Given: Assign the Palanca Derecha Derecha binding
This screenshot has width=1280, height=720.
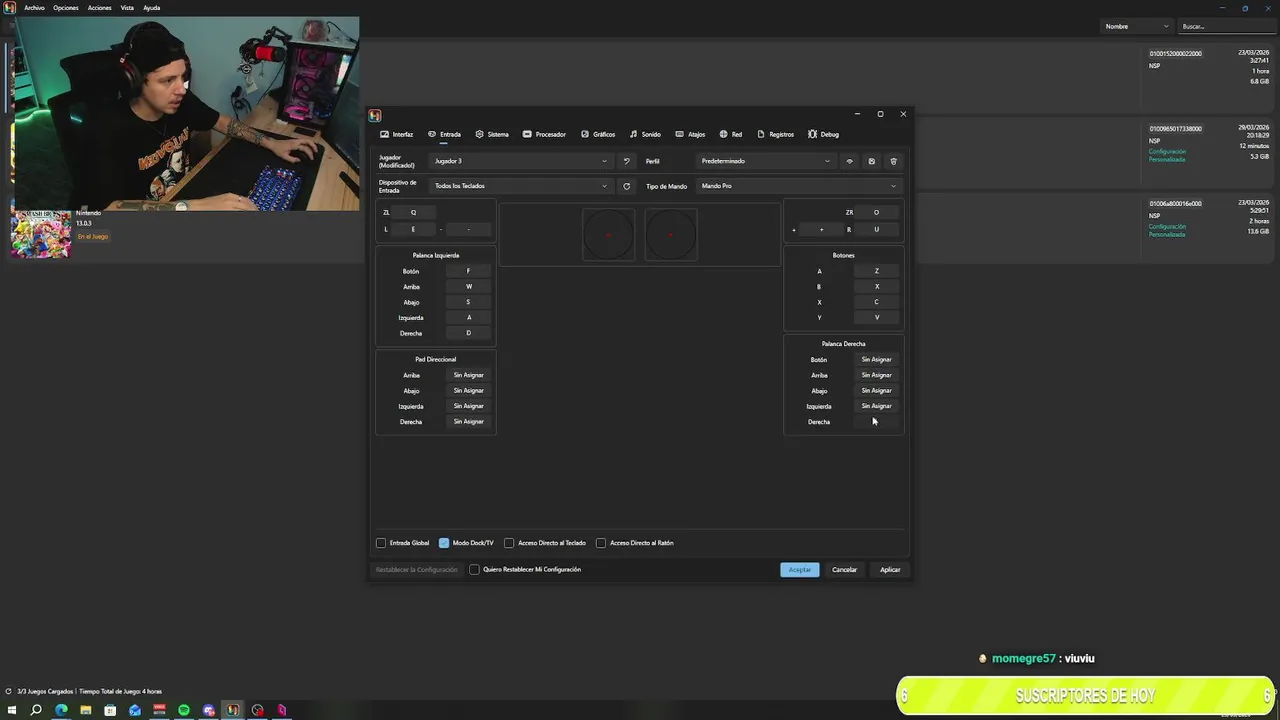Looking at the screenshot, I should tap(876, 422).
